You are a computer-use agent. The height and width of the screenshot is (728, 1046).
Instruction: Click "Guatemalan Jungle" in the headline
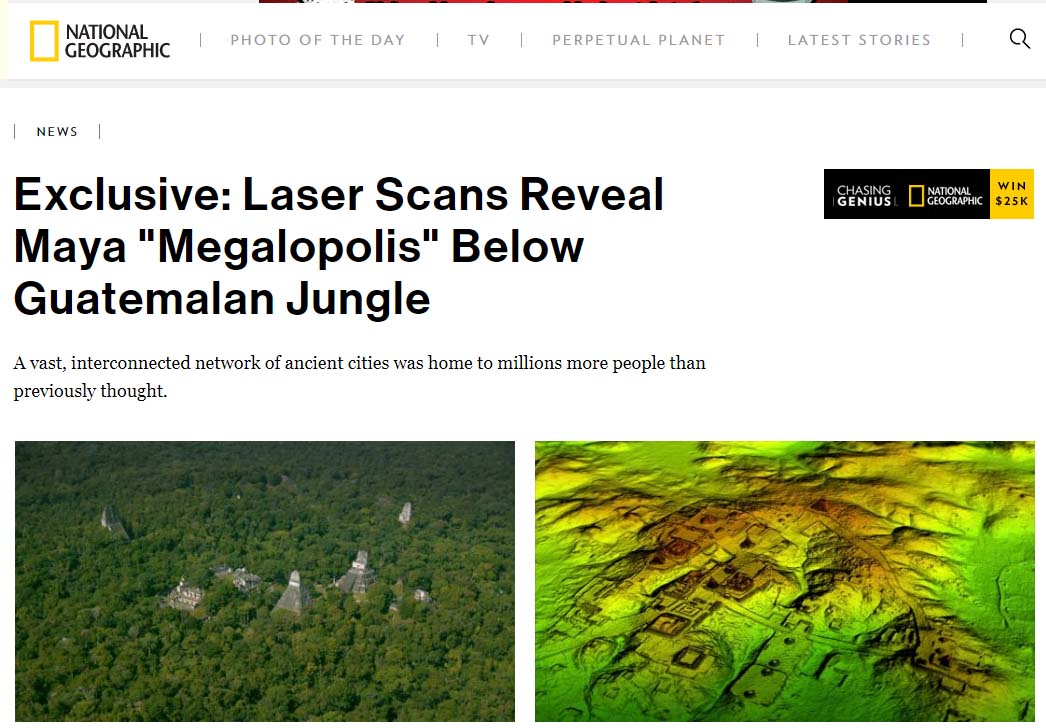click(x=222, y=298)
